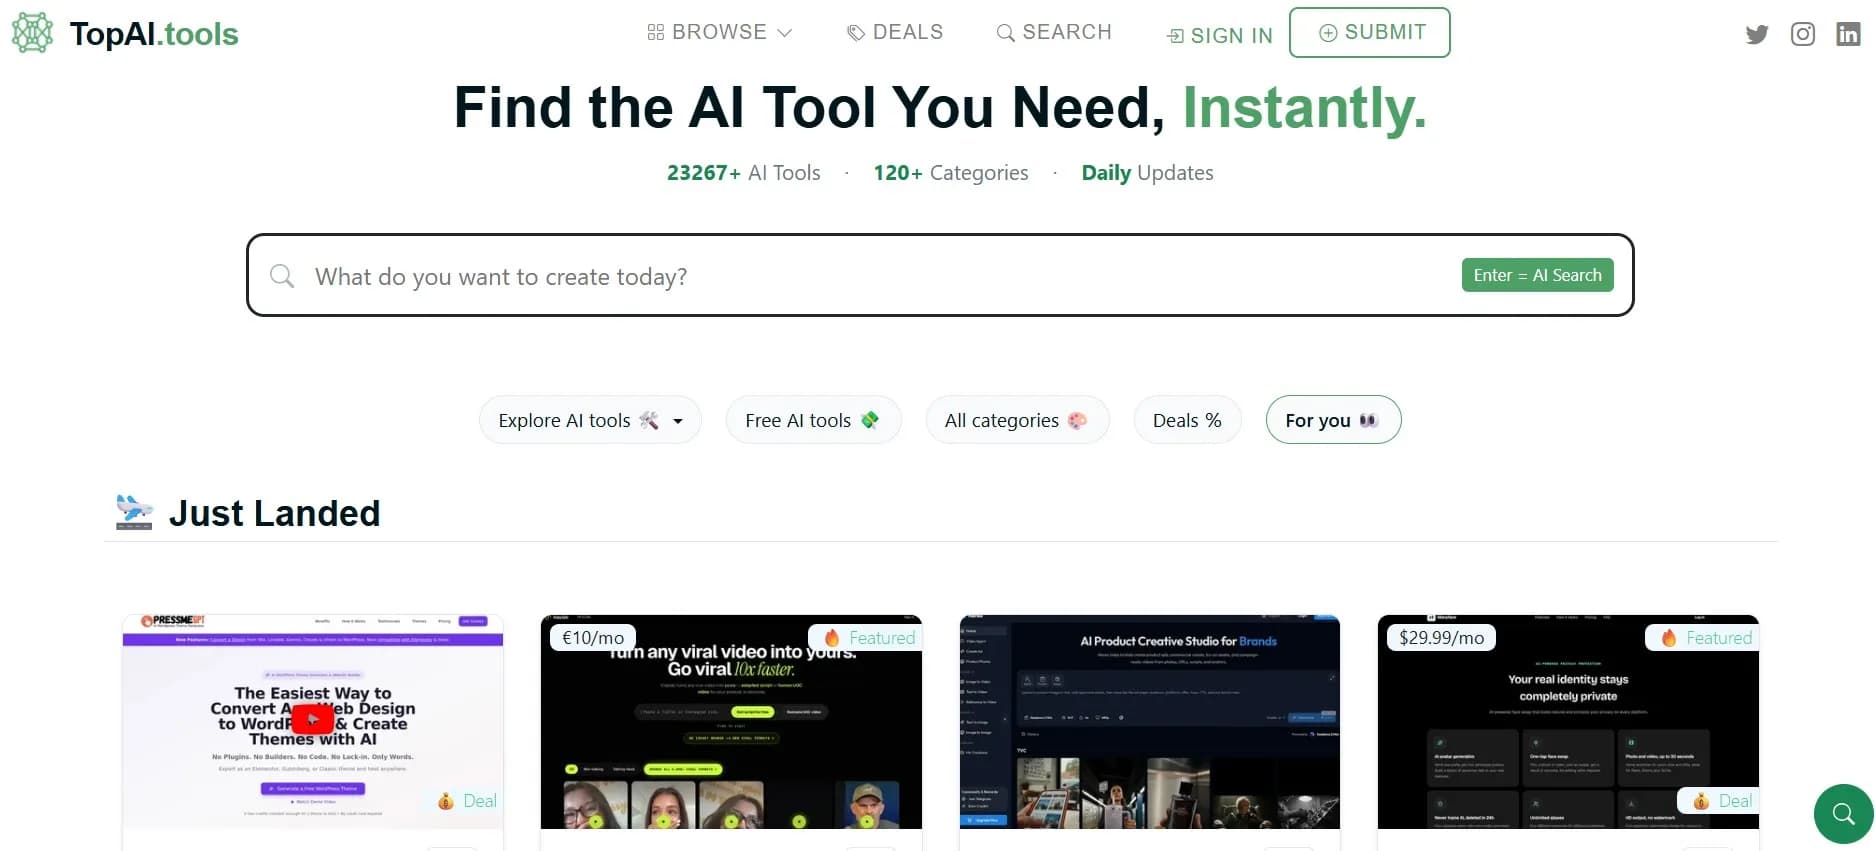Click the 'Daily Updates' stat

[x=1147, y=173]
